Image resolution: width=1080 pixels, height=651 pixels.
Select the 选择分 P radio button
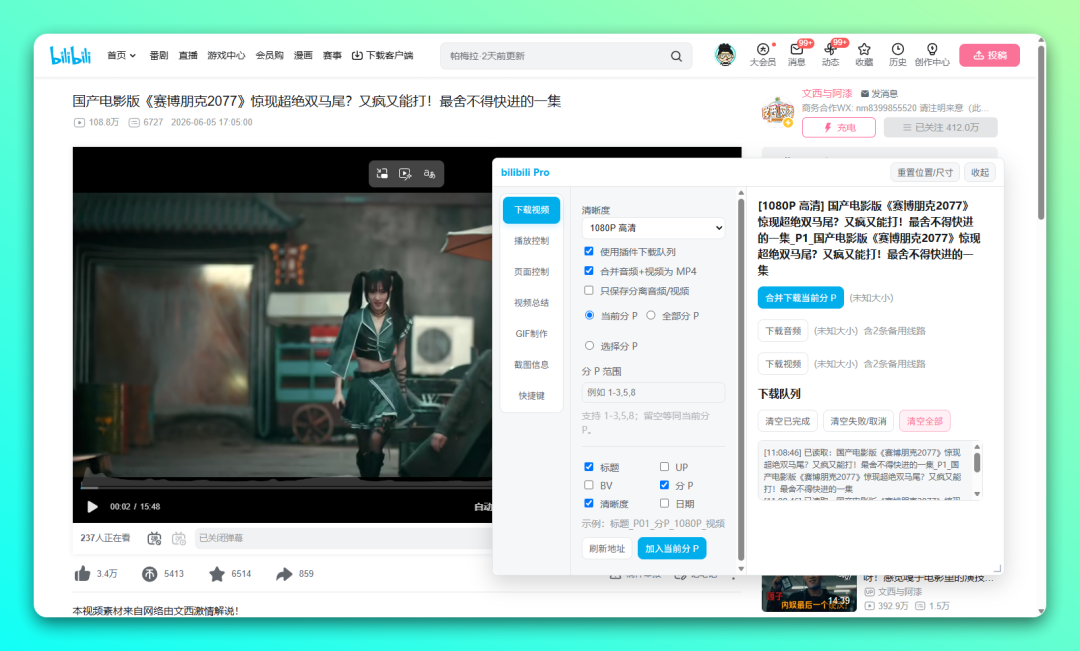(590, 345)
